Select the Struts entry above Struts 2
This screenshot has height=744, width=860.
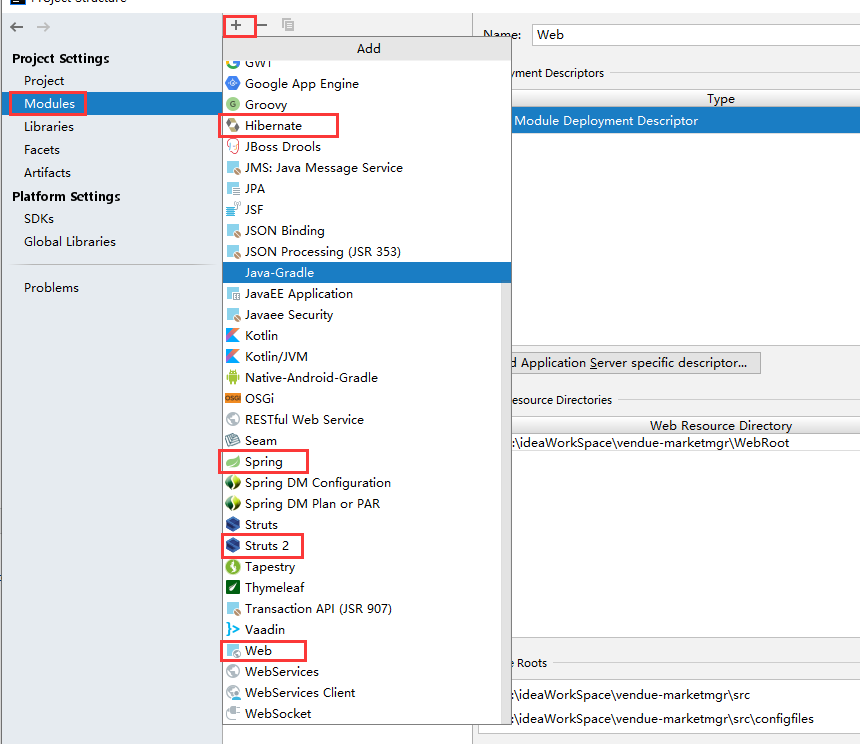click(x=362, y=525)
